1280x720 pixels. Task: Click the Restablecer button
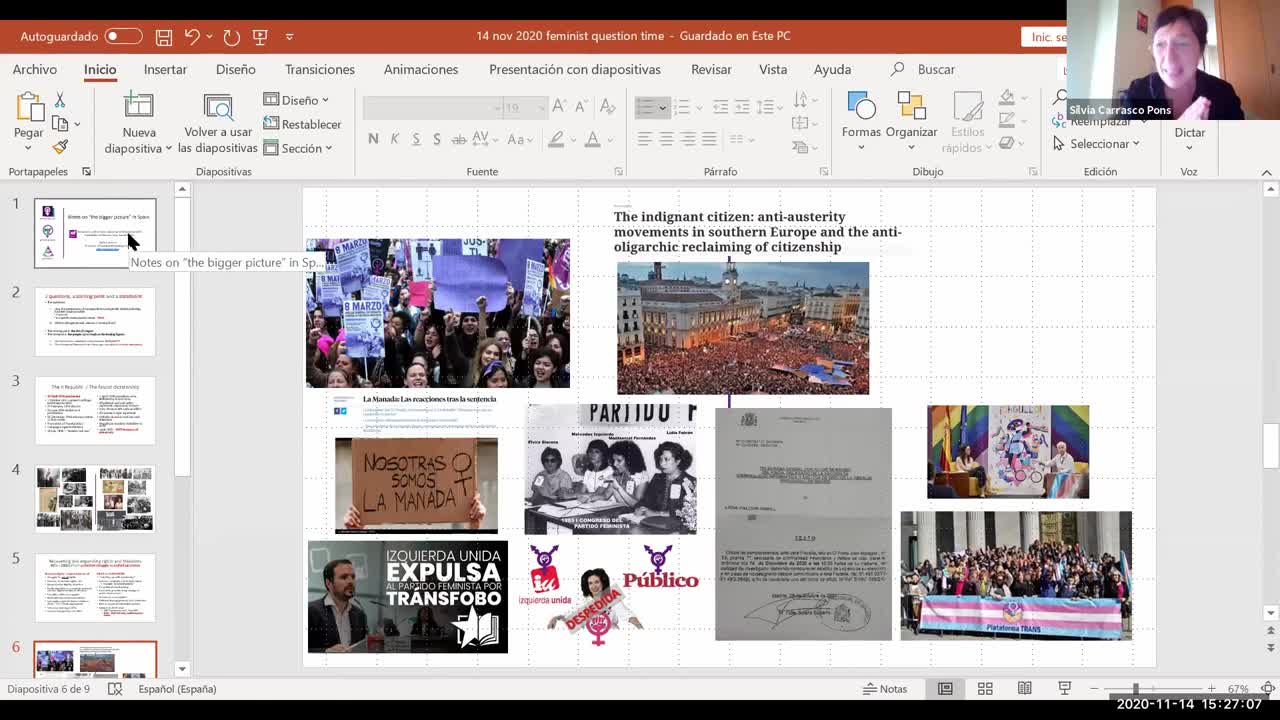pyautogui.click(x=302, y=124)
